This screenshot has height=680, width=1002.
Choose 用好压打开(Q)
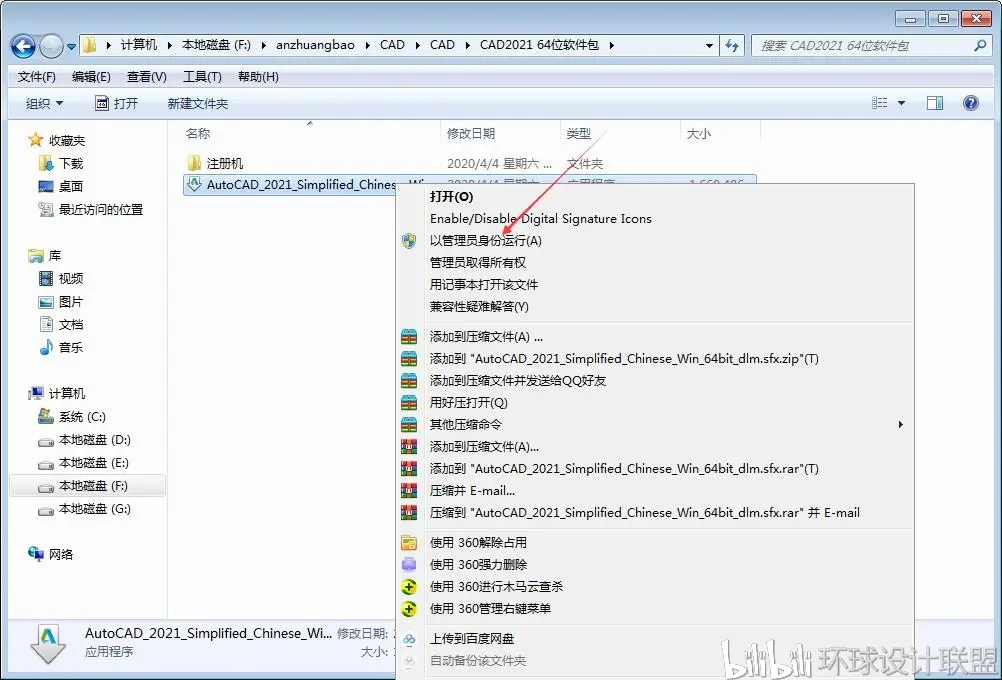468,403
